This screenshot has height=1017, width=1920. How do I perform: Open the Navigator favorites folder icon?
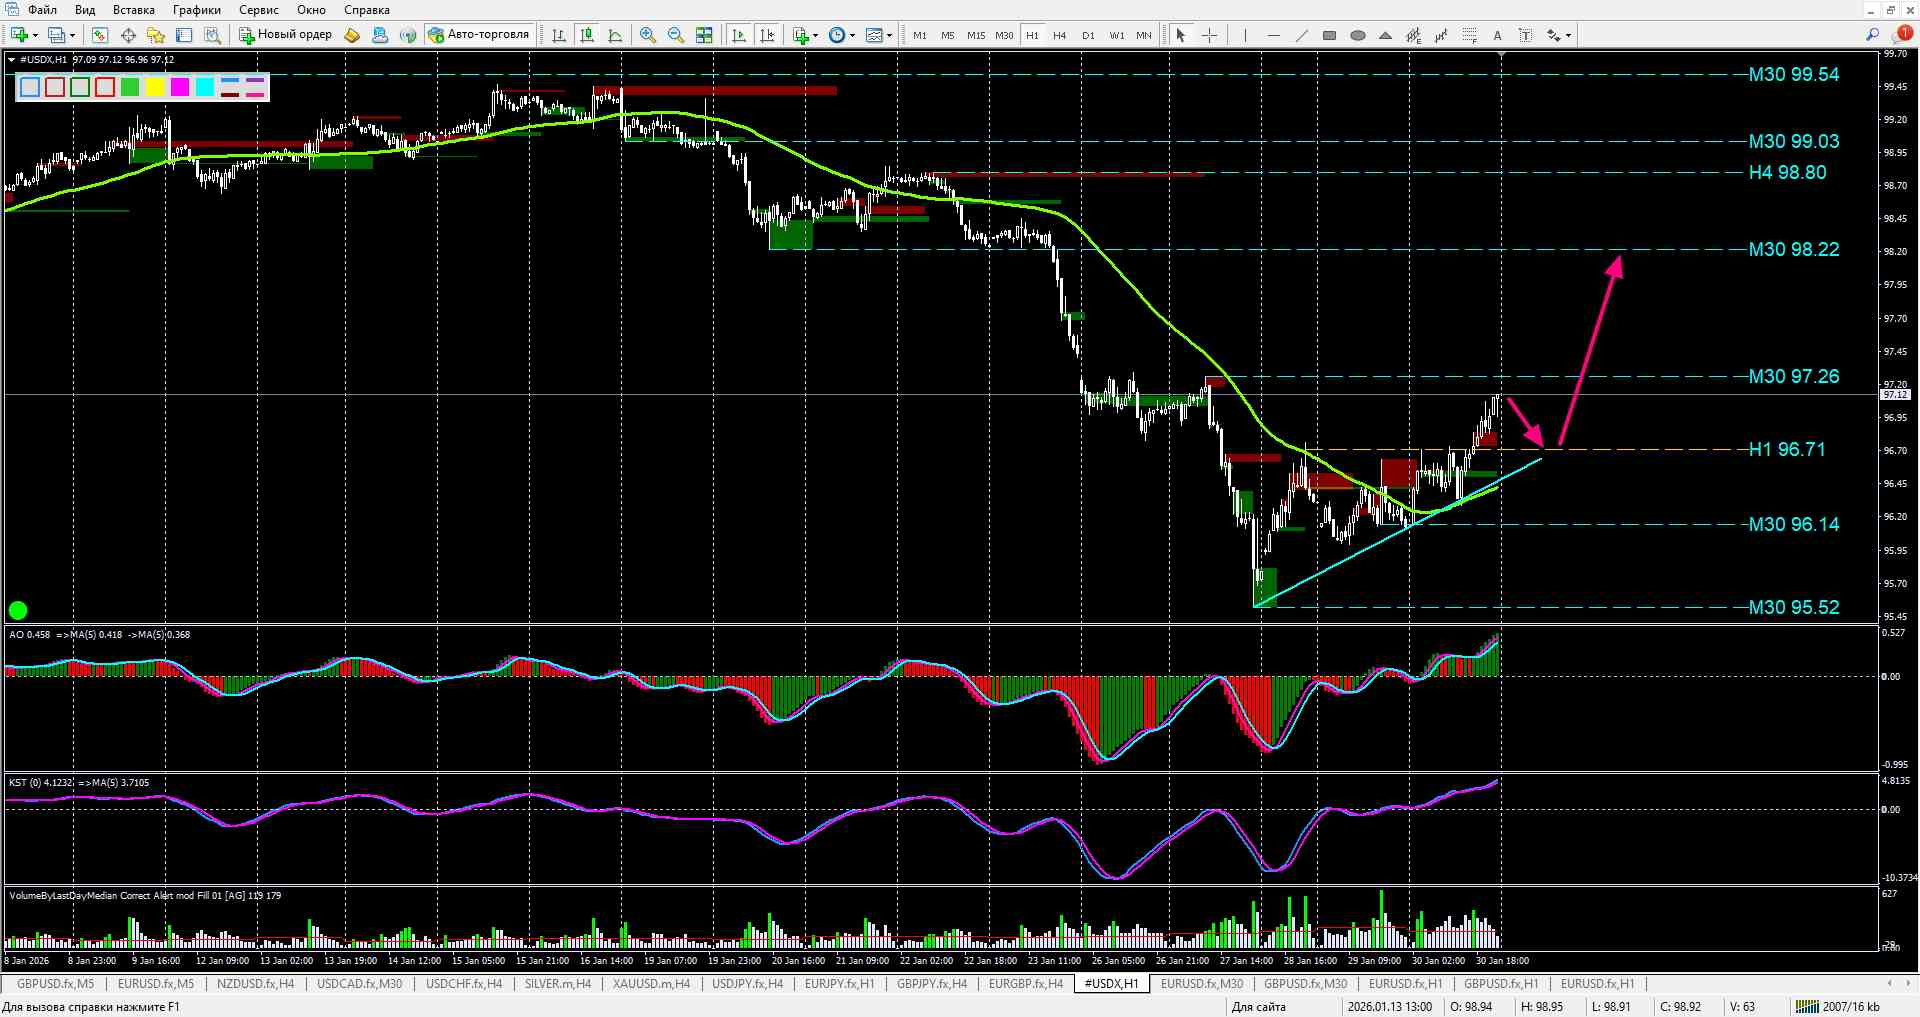[x=156, y=35]
